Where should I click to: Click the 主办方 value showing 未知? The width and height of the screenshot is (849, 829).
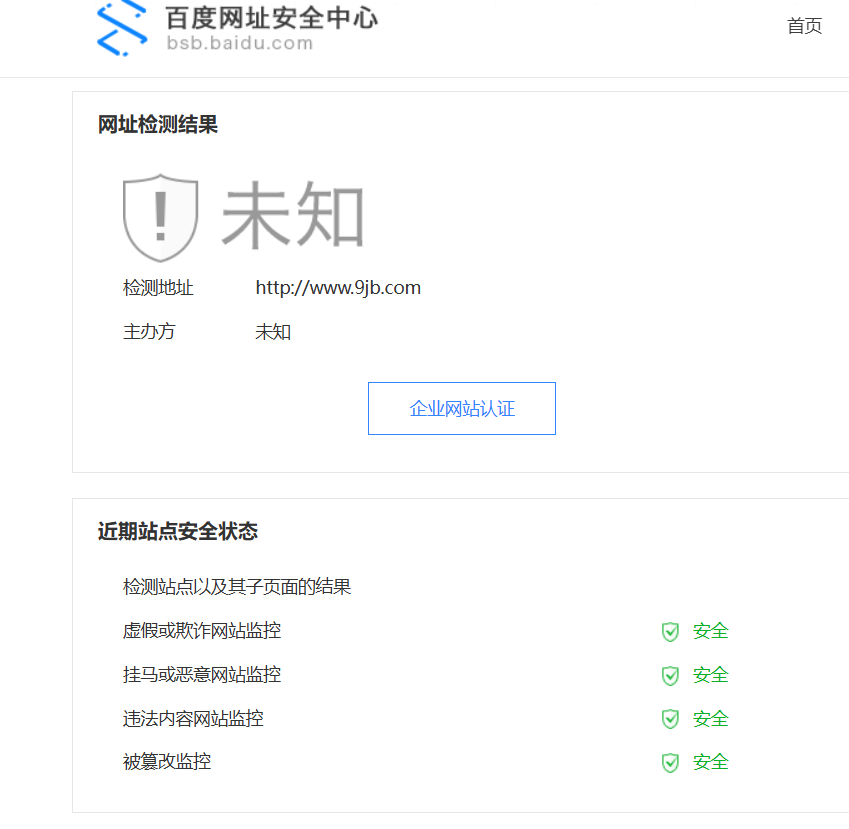(272, 331)
